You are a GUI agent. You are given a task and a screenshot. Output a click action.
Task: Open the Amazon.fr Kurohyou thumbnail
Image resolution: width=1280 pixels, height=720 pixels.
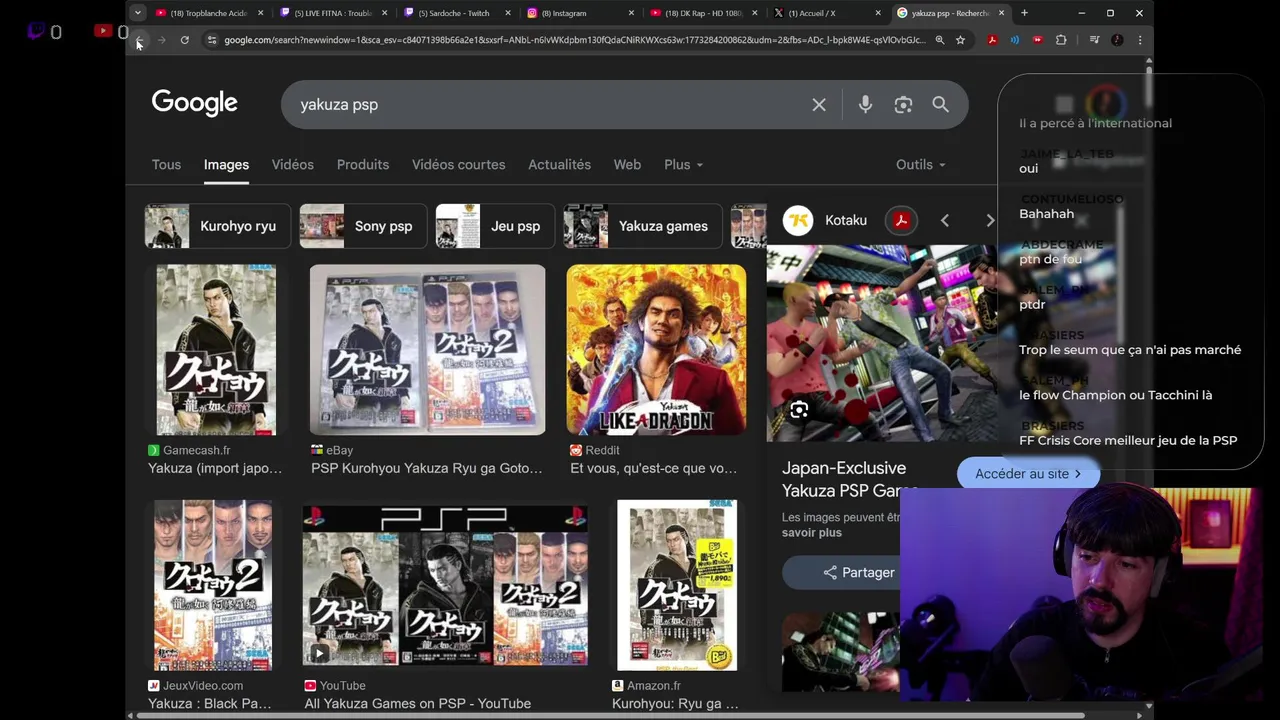tap(677, 586)
